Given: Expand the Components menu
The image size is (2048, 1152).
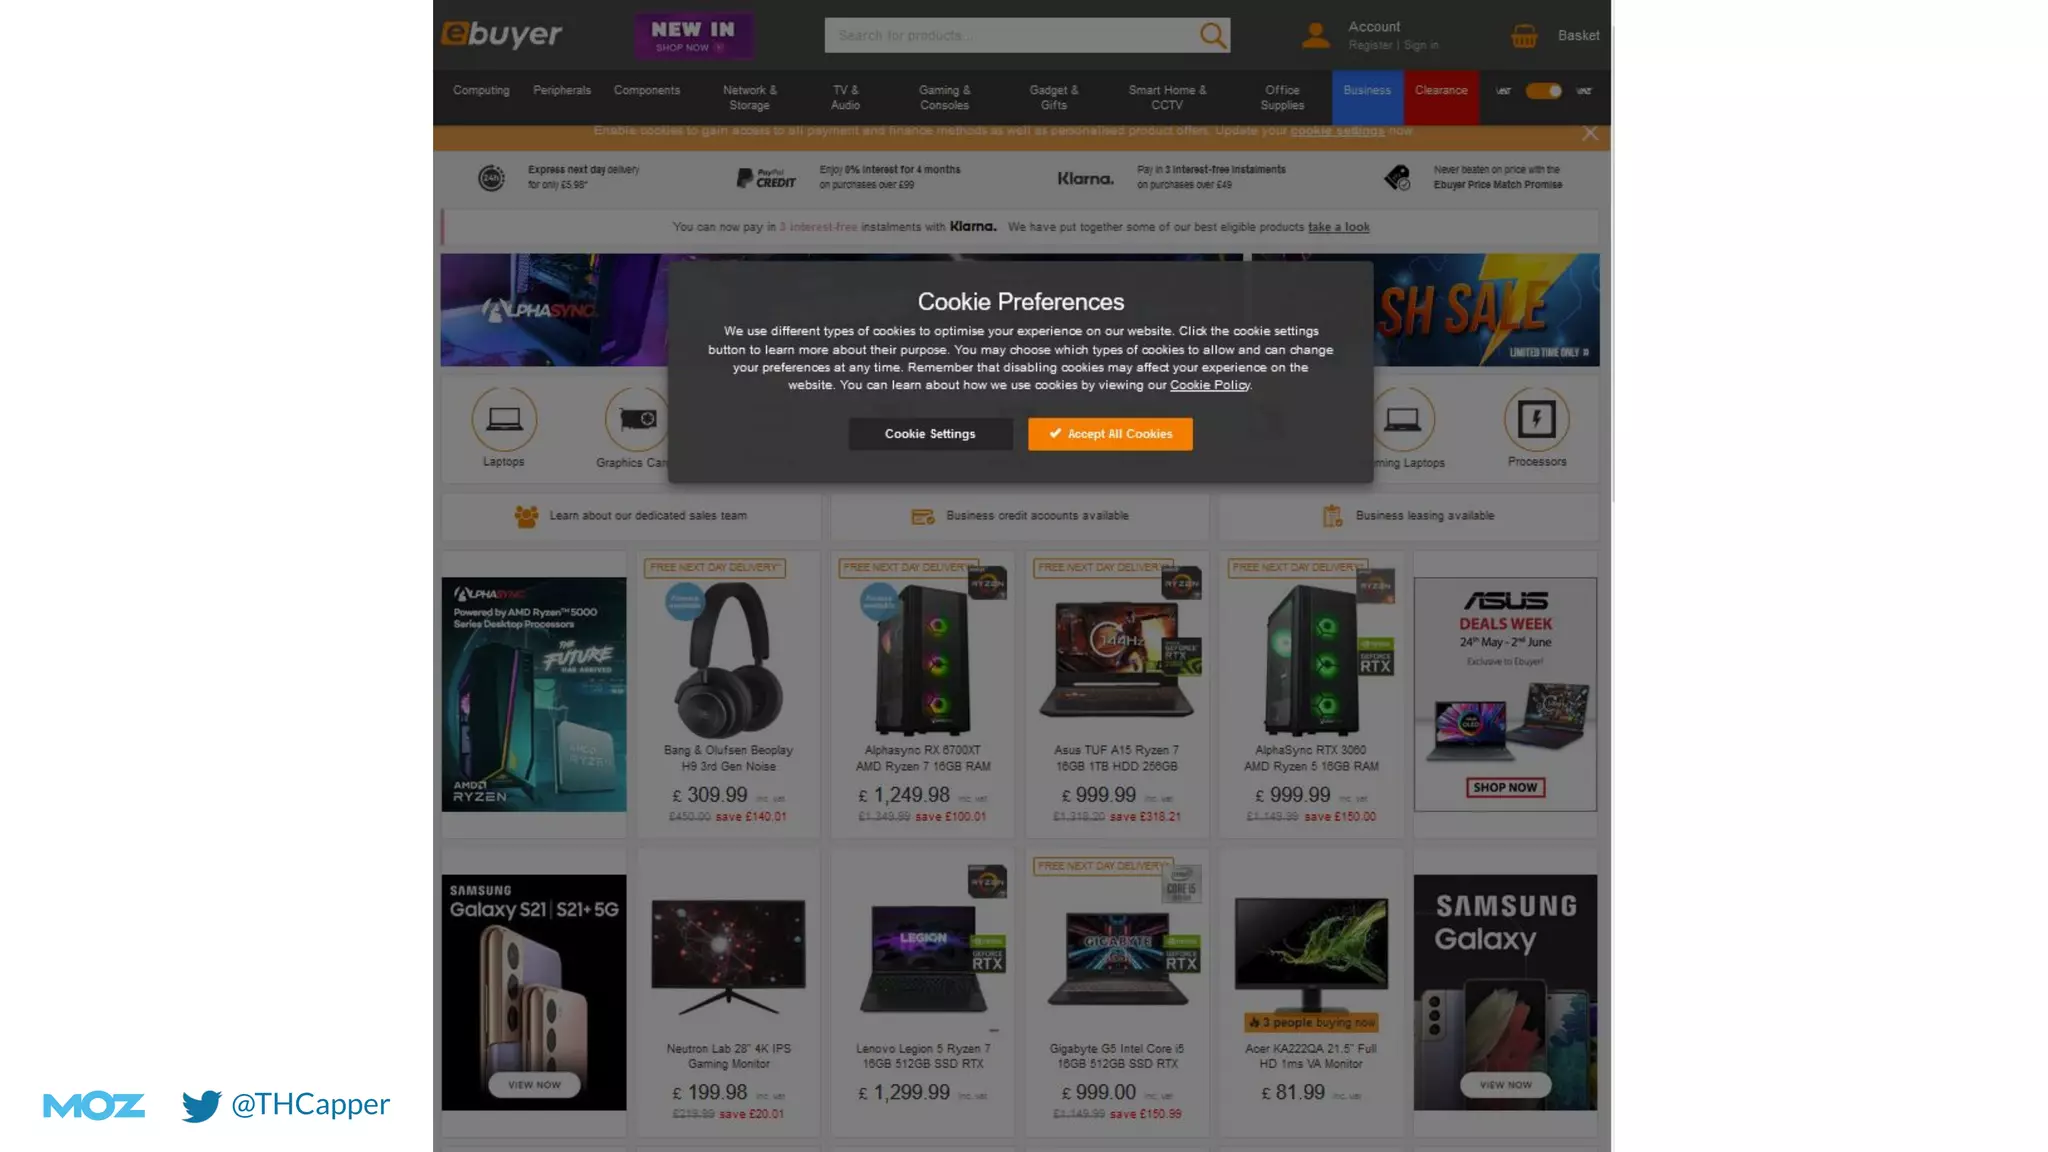Looking at the screenshot, I should click(x=647, y=90).
